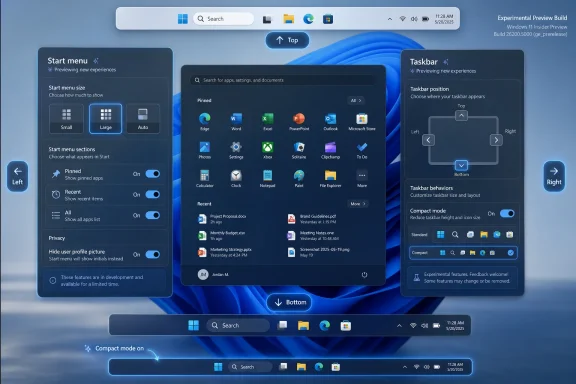The height and width of the screenshot is (384, 576).
Task: Open Paint from pinned apps
Action: coord(299,179)
